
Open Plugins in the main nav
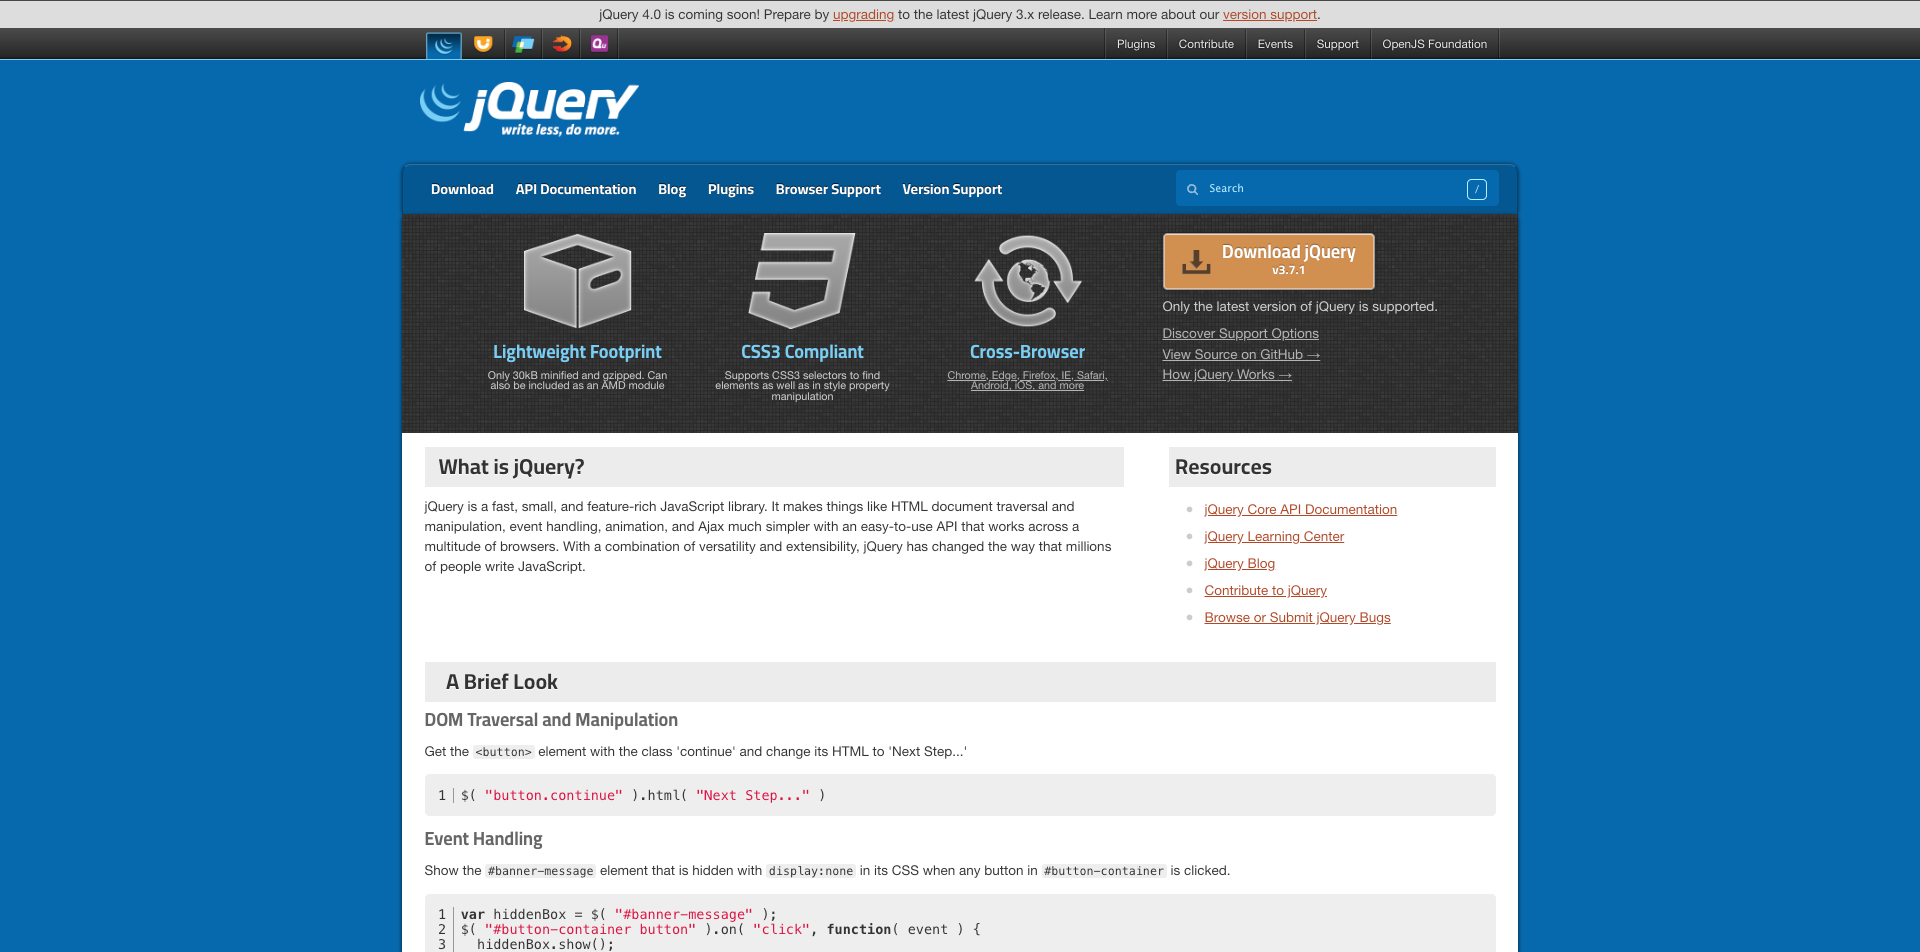pyautogui.click(x=731, y=189)
